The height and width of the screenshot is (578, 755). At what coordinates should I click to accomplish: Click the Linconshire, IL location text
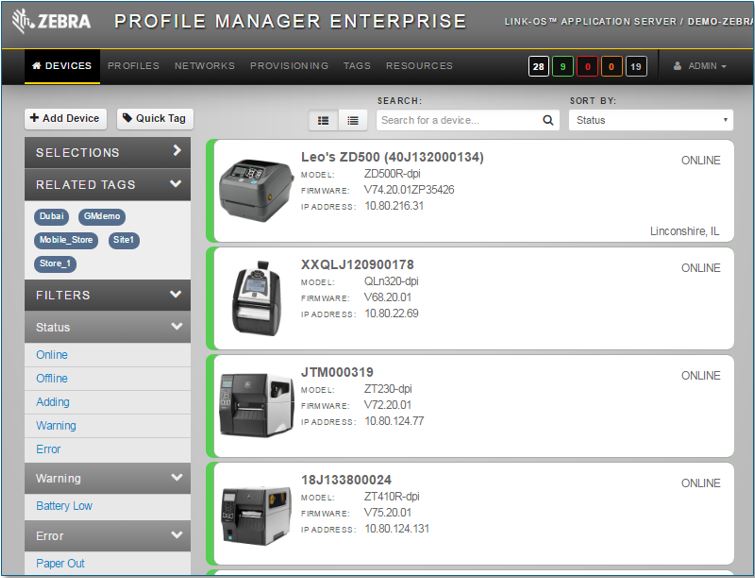click(x=685, y=231)
